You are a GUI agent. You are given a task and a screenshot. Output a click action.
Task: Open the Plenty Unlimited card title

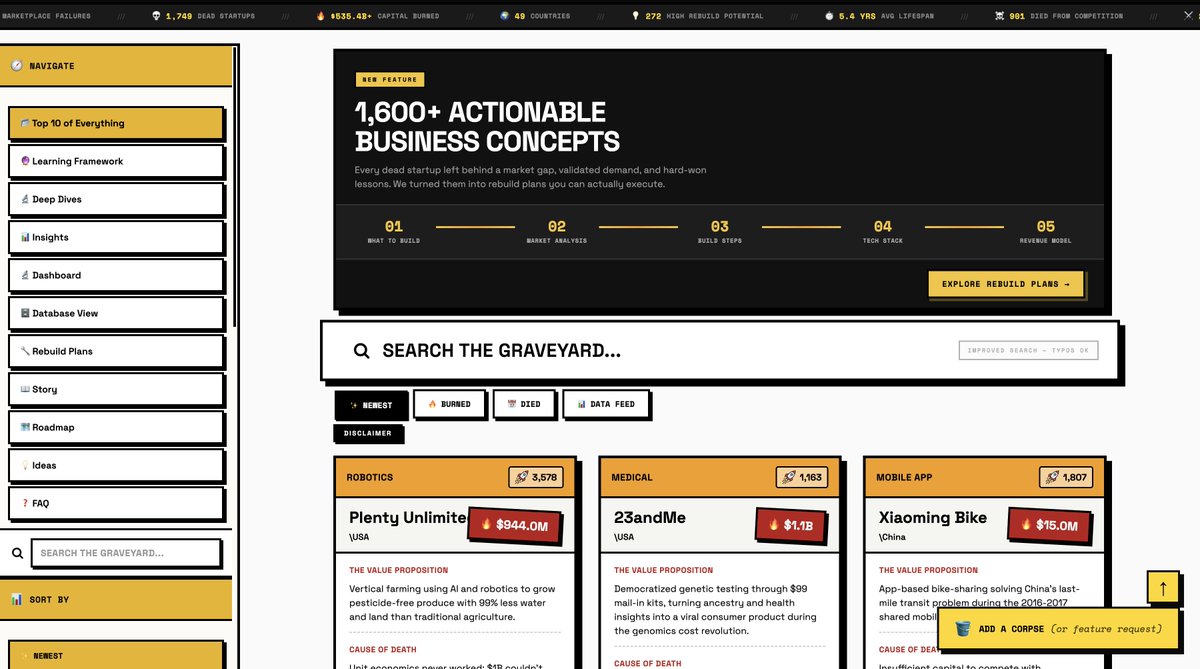(x=407, y=517)
